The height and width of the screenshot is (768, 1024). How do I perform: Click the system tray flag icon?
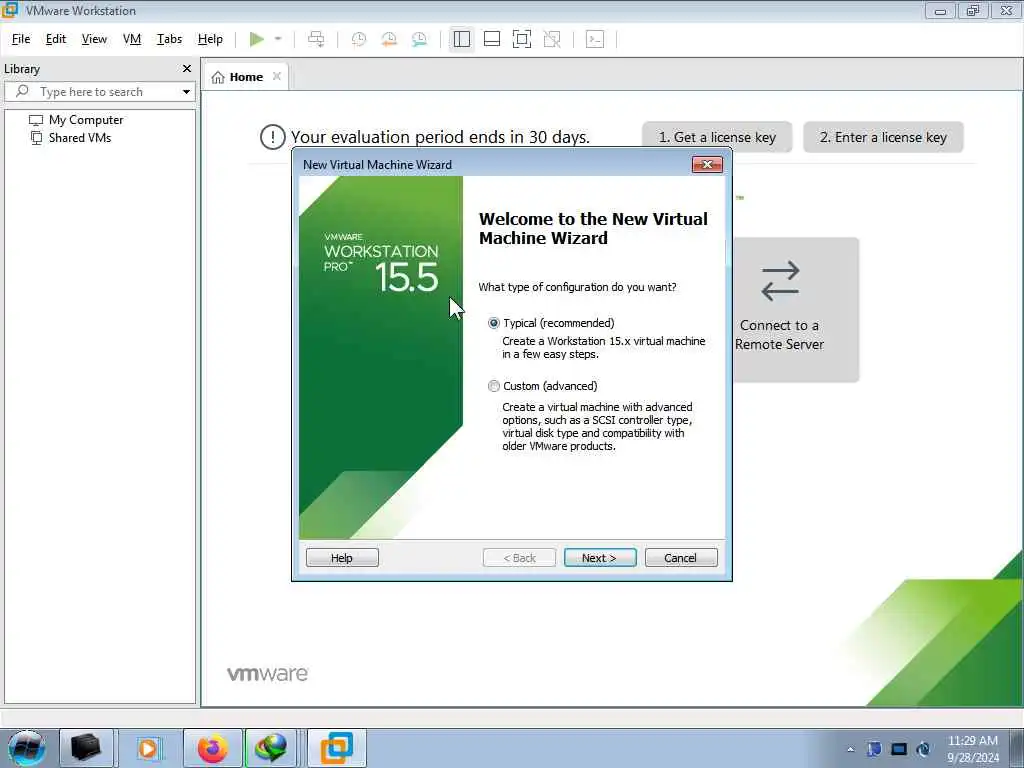(874, 749)
